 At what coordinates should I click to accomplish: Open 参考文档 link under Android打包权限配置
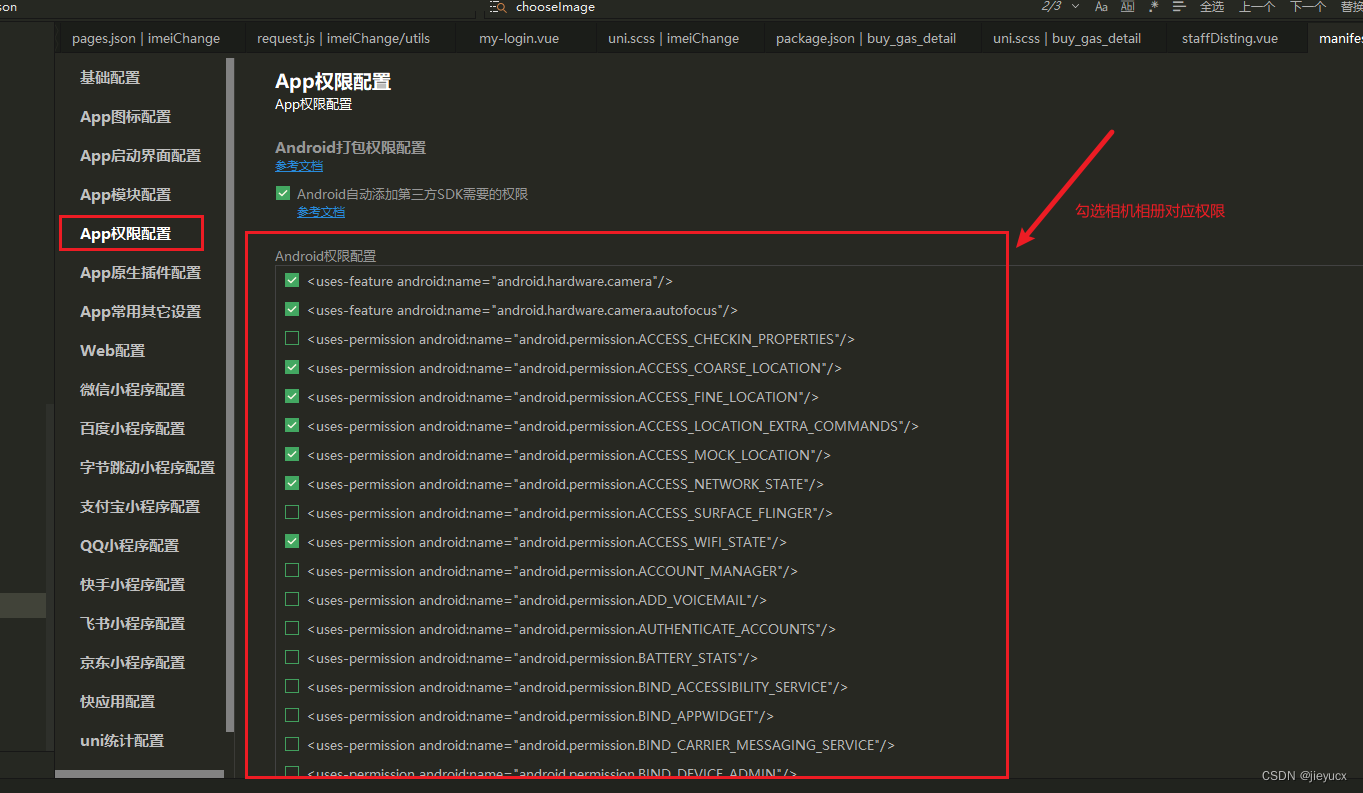(x=299, y=166)
